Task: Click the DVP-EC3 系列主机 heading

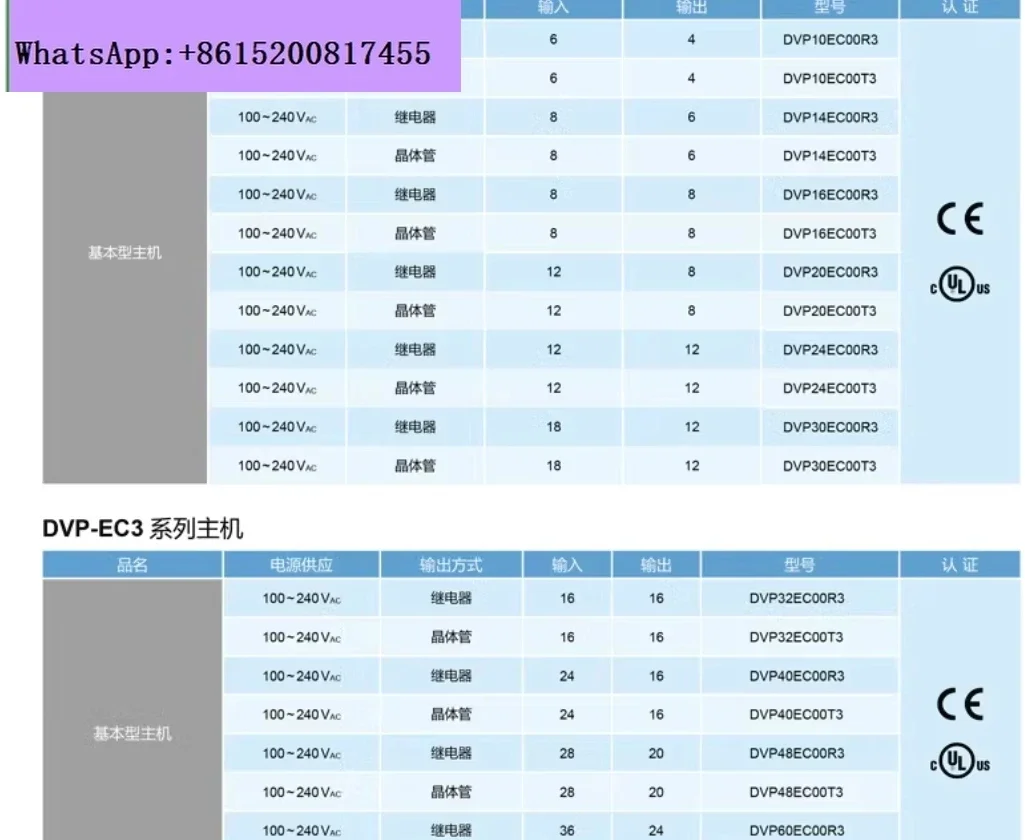Action: click(143, 528)
